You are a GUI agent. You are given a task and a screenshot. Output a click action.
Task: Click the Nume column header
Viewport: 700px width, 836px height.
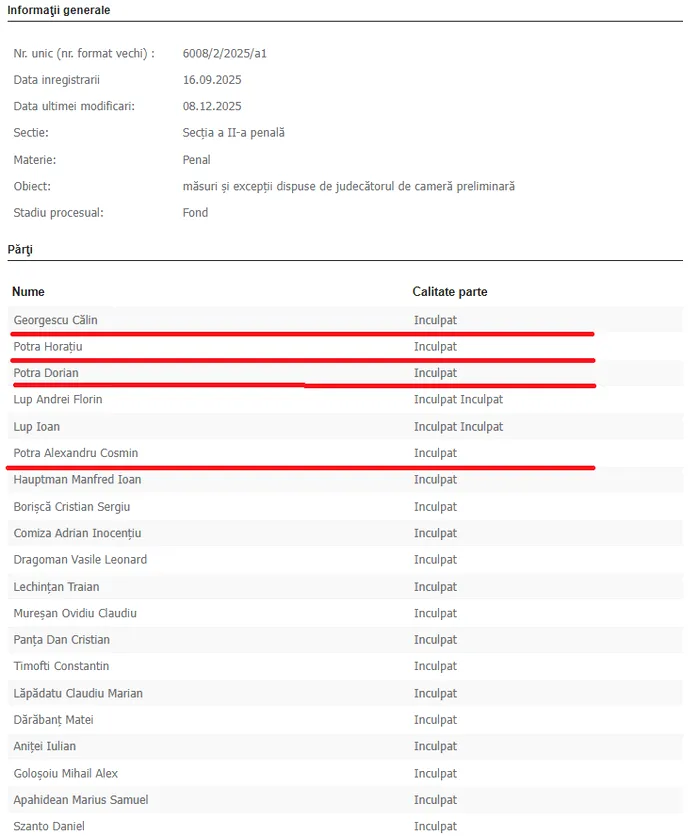[x=29, y=292]
